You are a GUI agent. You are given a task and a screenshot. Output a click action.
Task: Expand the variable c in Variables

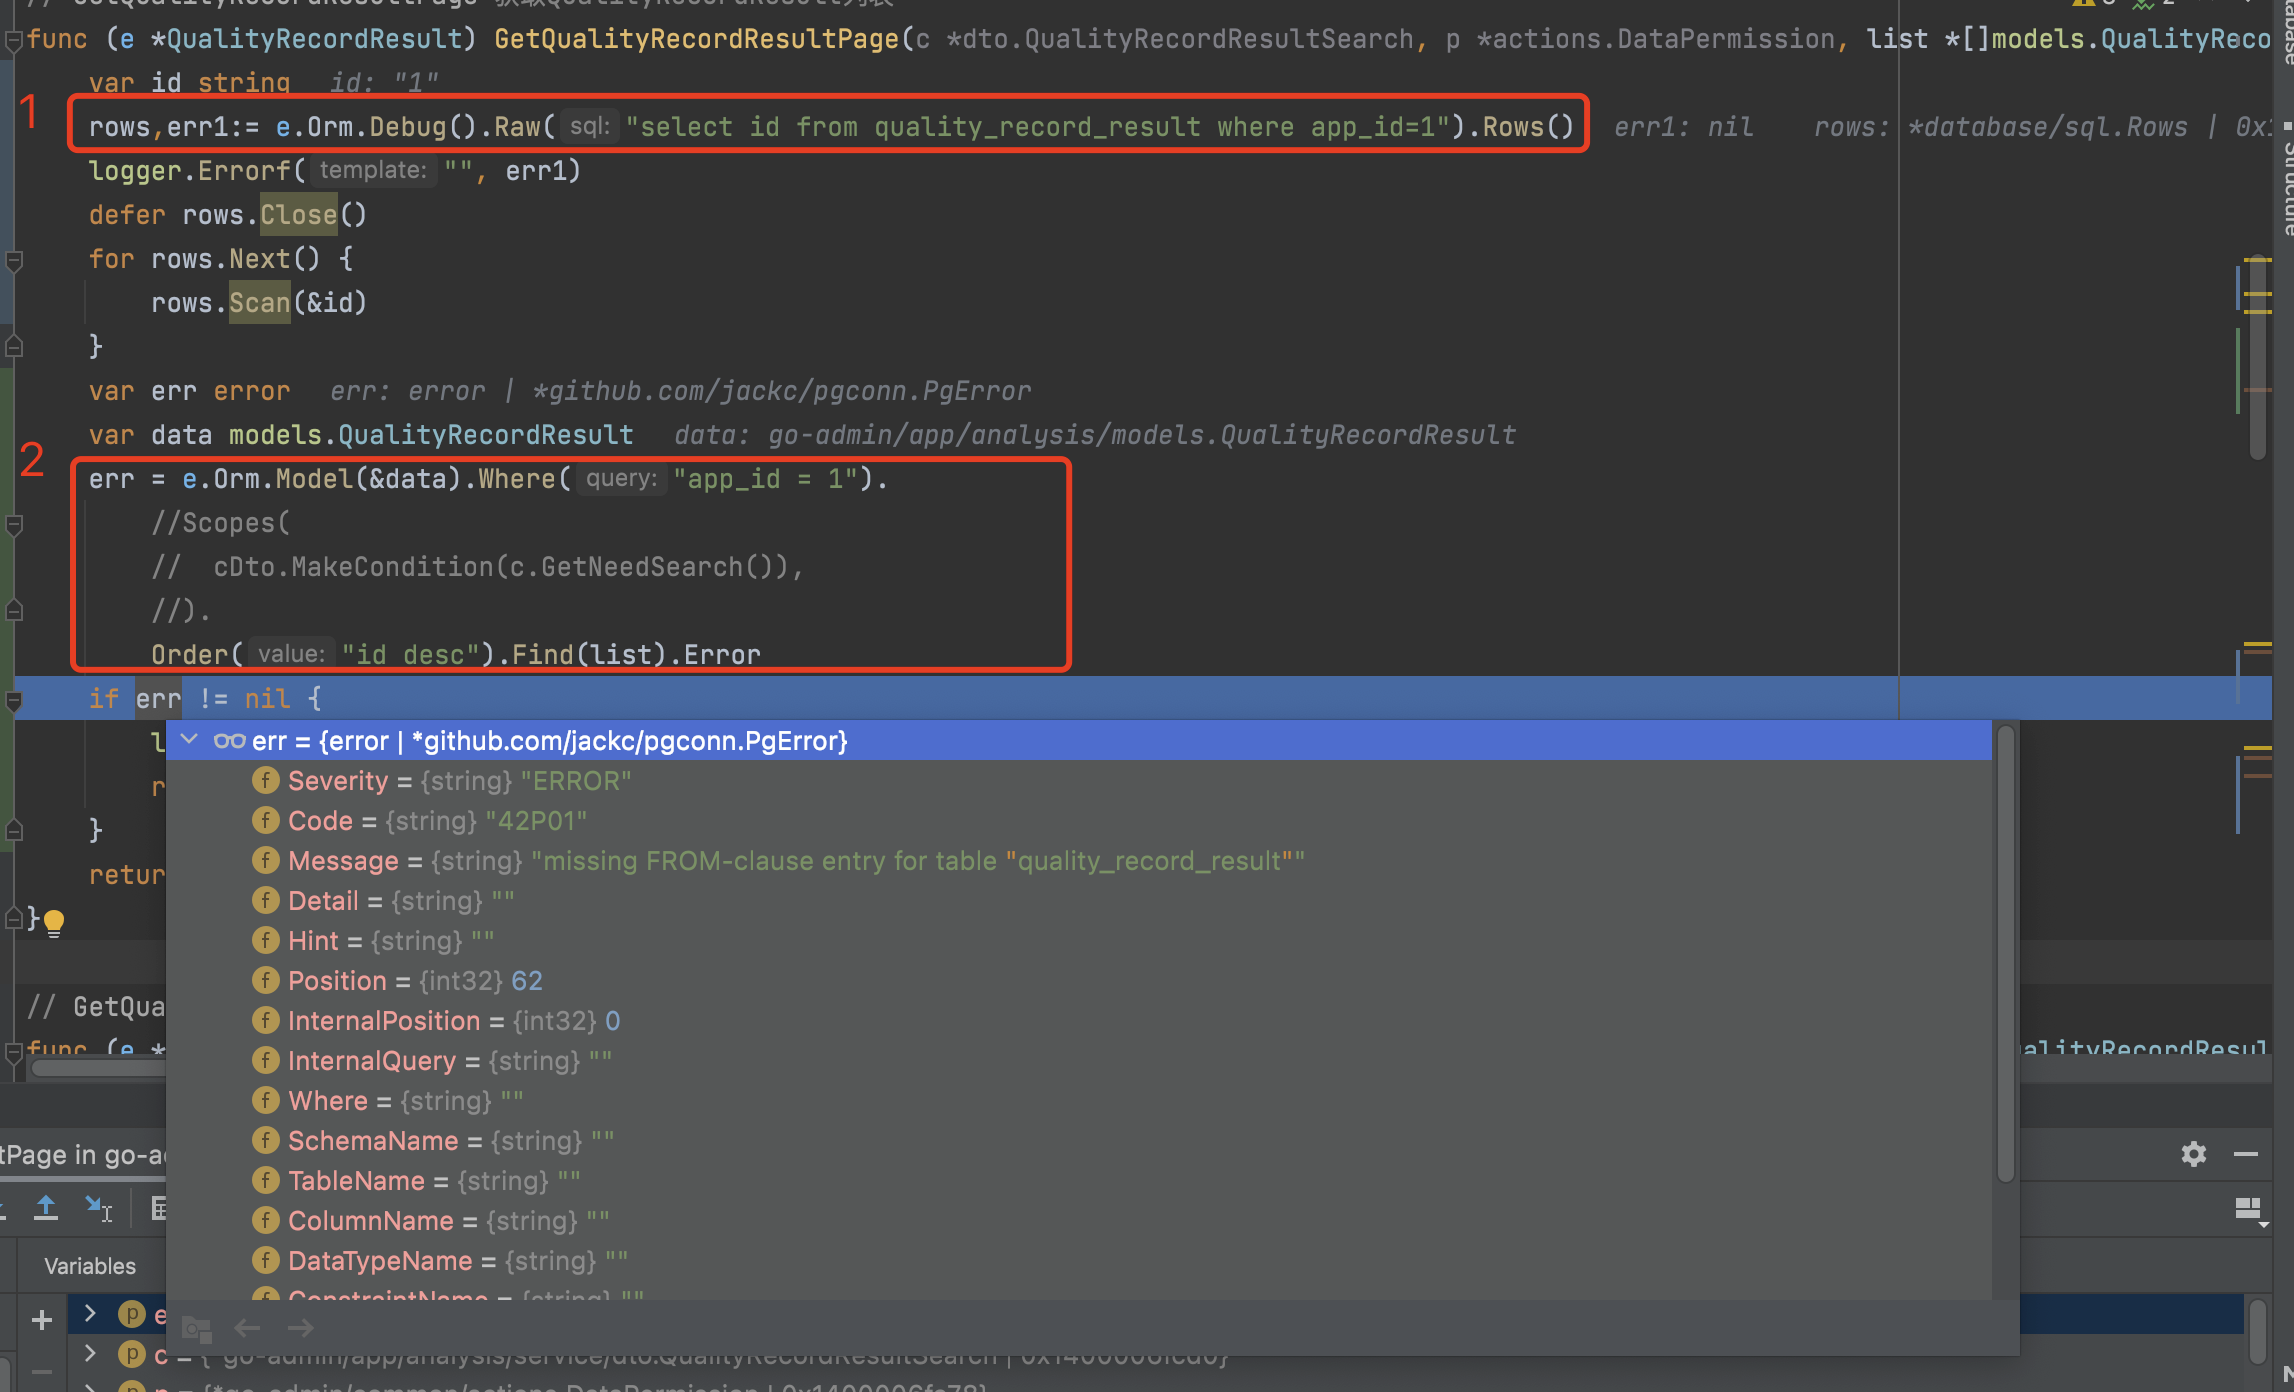click(90, 1354)
